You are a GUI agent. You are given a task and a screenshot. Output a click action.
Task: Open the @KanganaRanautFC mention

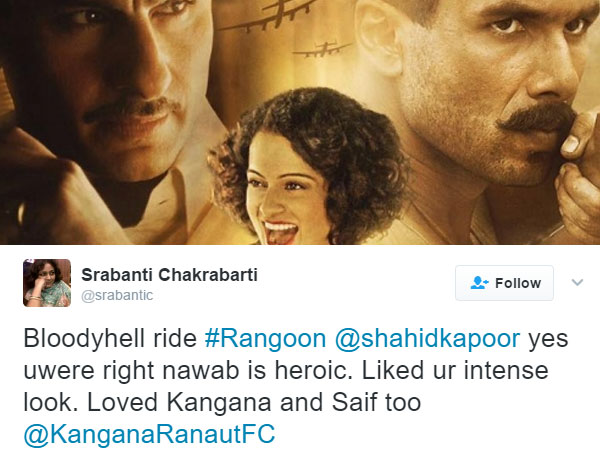point(149,434)
